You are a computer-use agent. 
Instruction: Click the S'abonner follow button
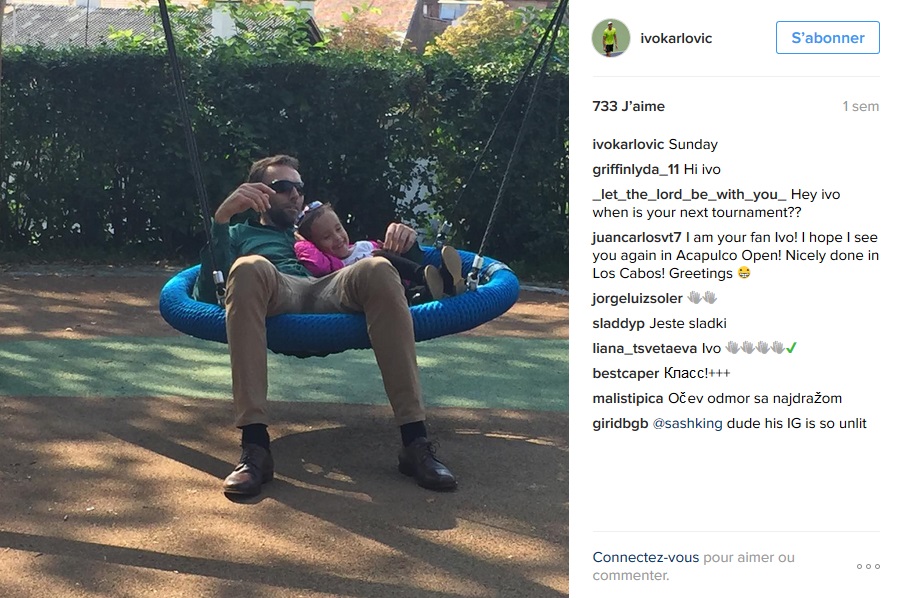(827, 38)
